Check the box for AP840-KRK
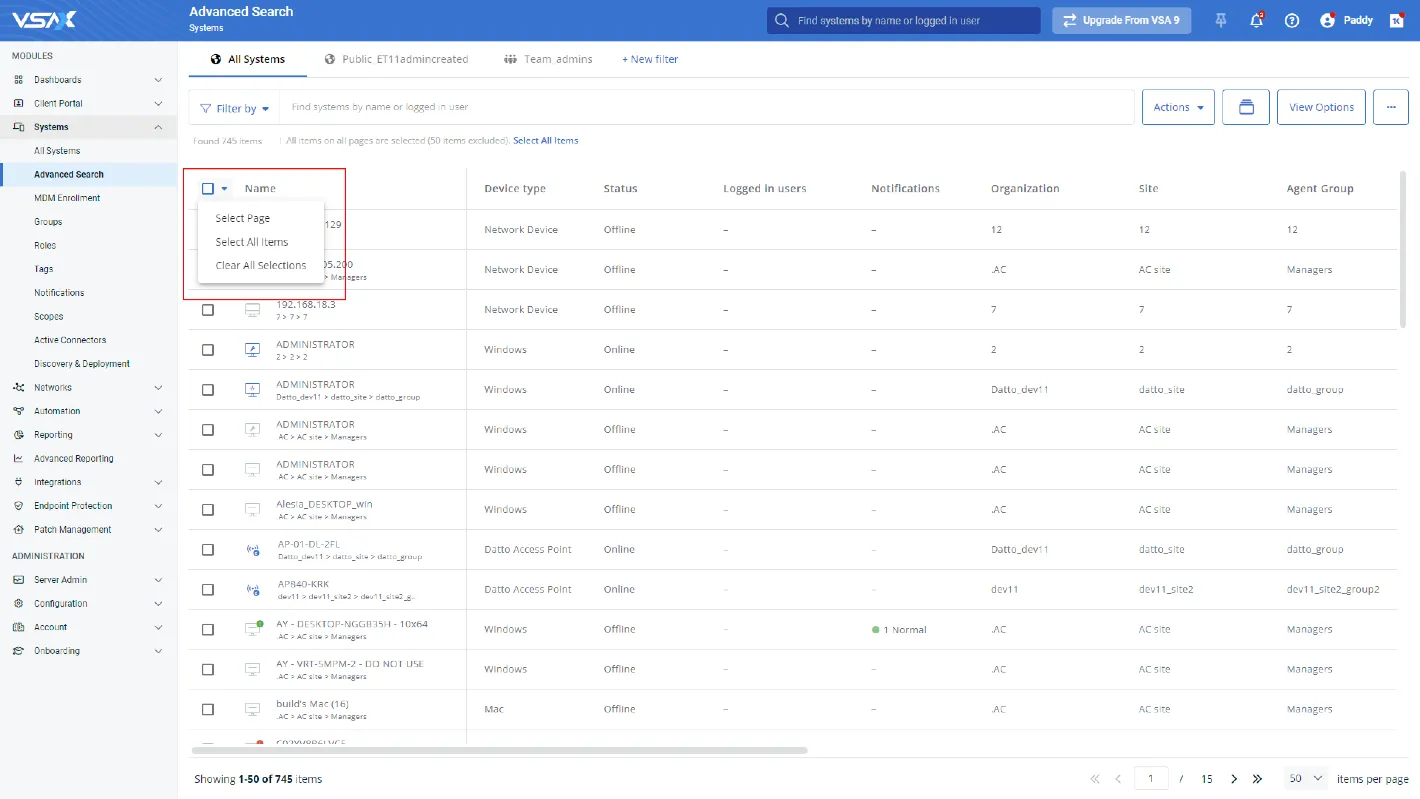Image resolution: width=1420 pixels, height=799 pixels. pyautogui.click(x=208, y=590)
